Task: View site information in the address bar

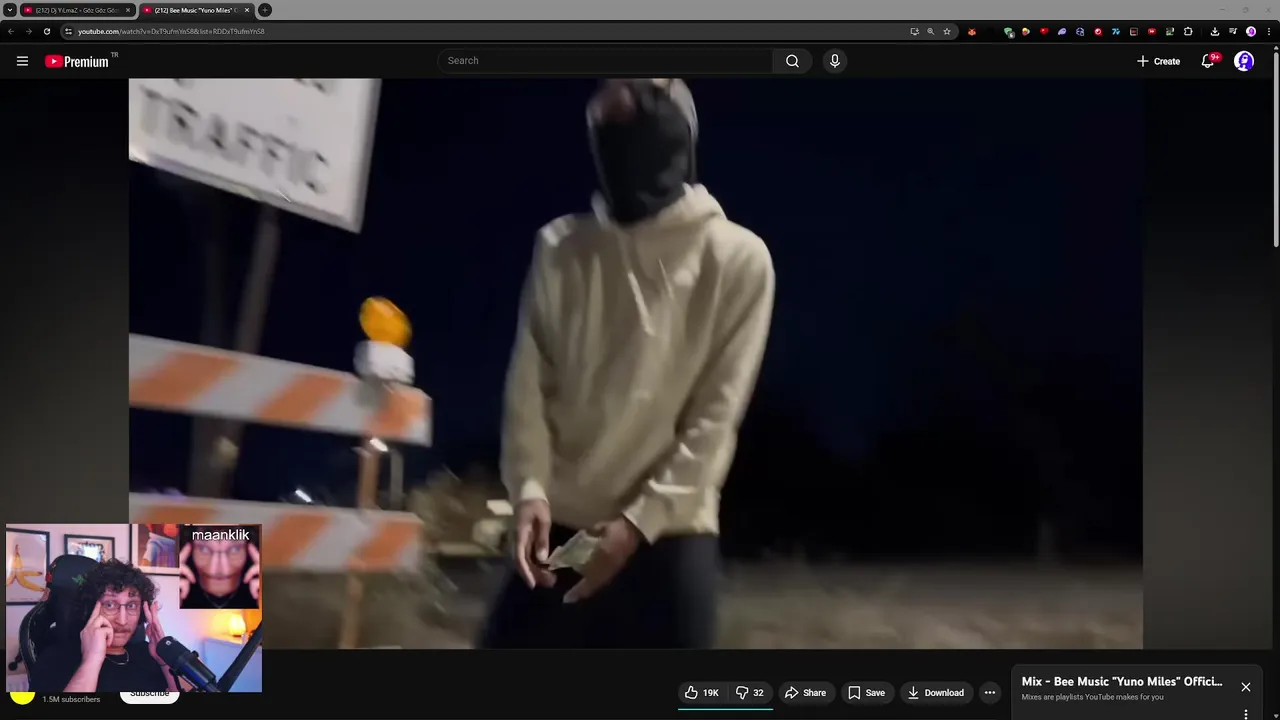Action: click(68, 31)
